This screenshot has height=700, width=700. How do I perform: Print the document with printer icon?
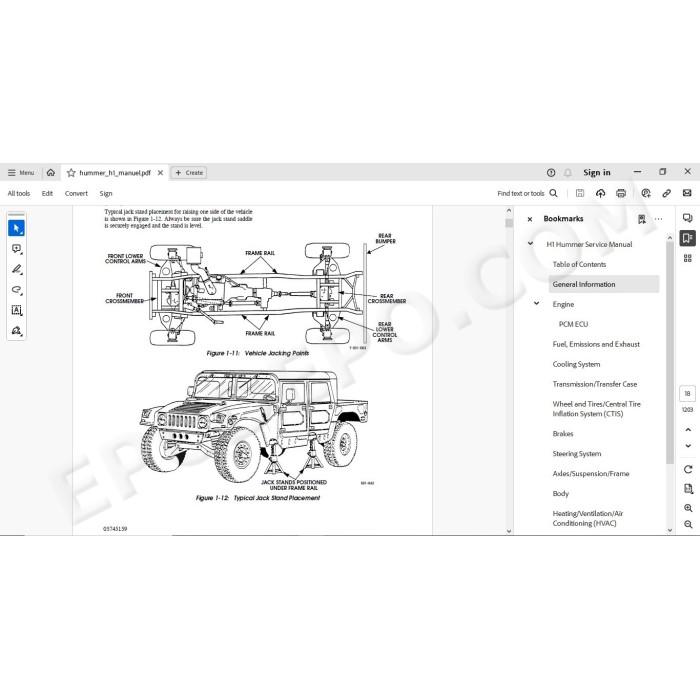tap(621, 193)
